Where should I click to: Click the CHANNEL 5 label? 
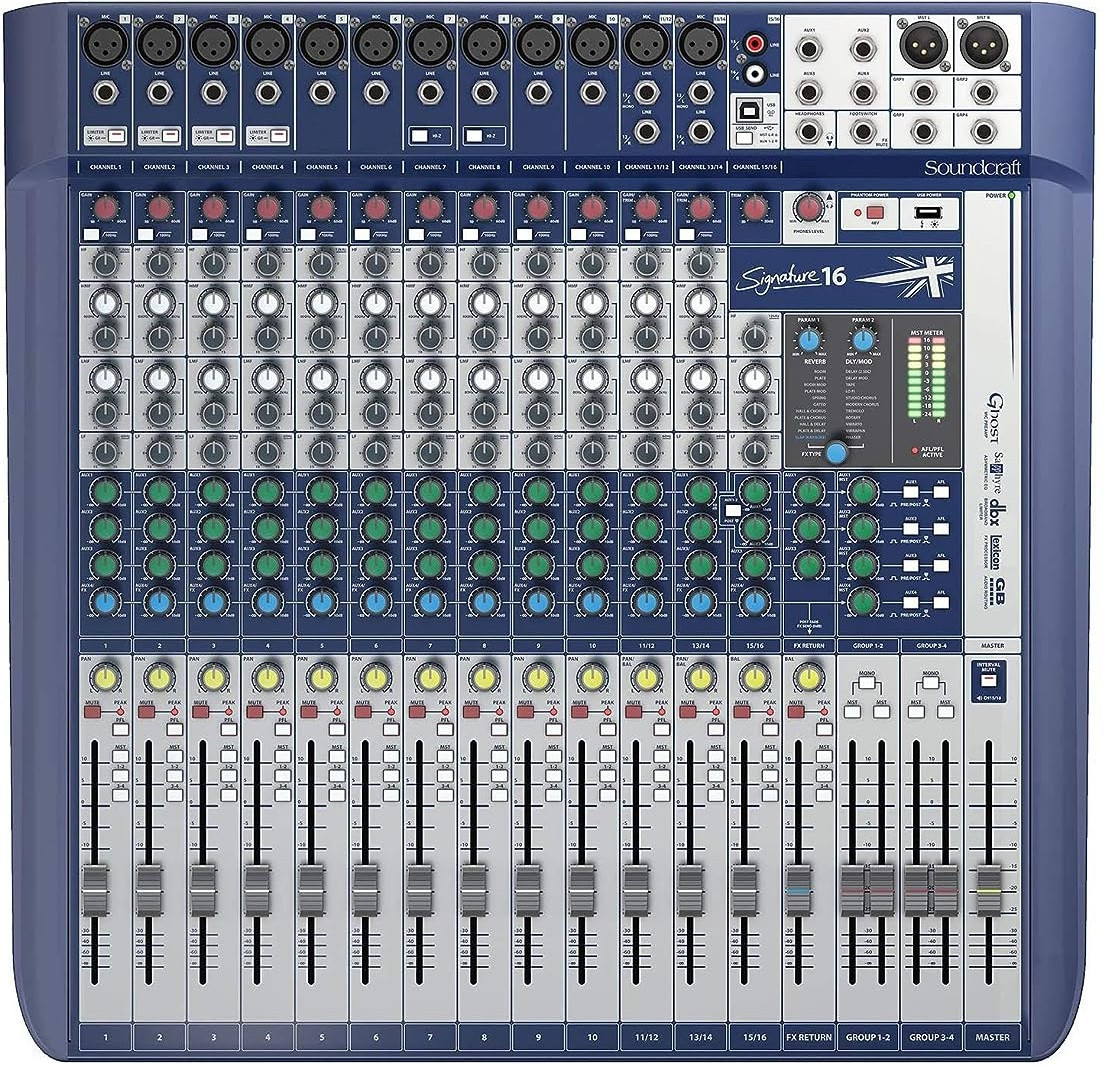coord(322,167)
